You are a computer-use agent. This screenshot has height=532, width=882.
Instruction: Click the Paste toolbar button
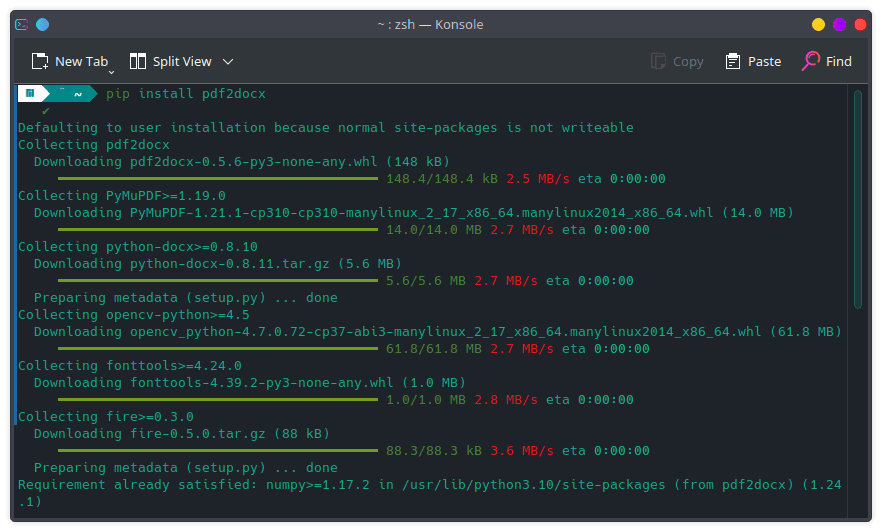[753, 61]
